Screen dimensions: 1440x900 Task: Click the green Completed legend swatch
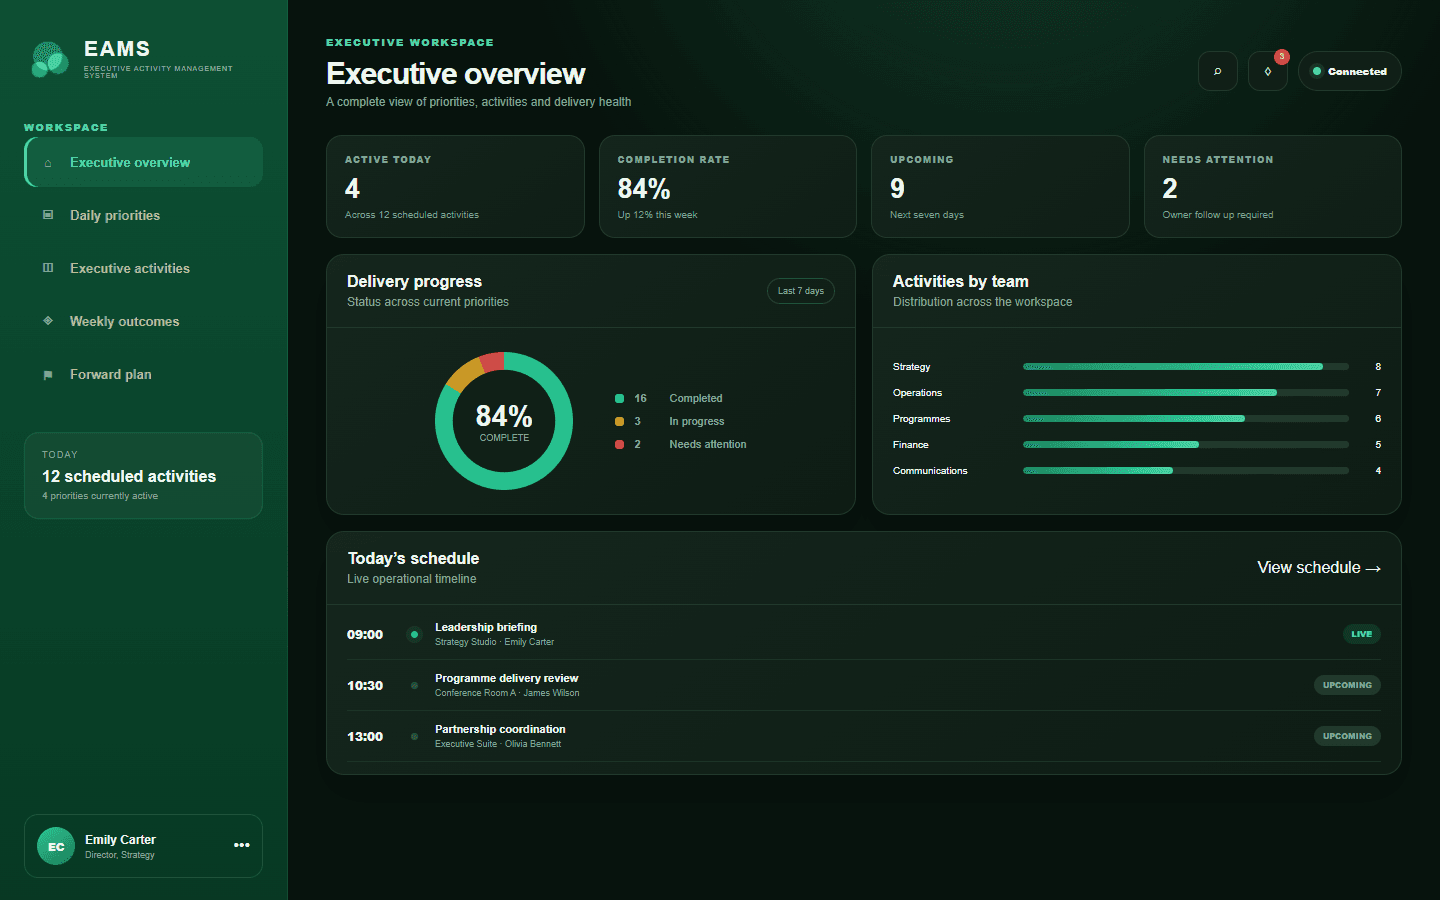pyautogui.click(x=619, y=398)
